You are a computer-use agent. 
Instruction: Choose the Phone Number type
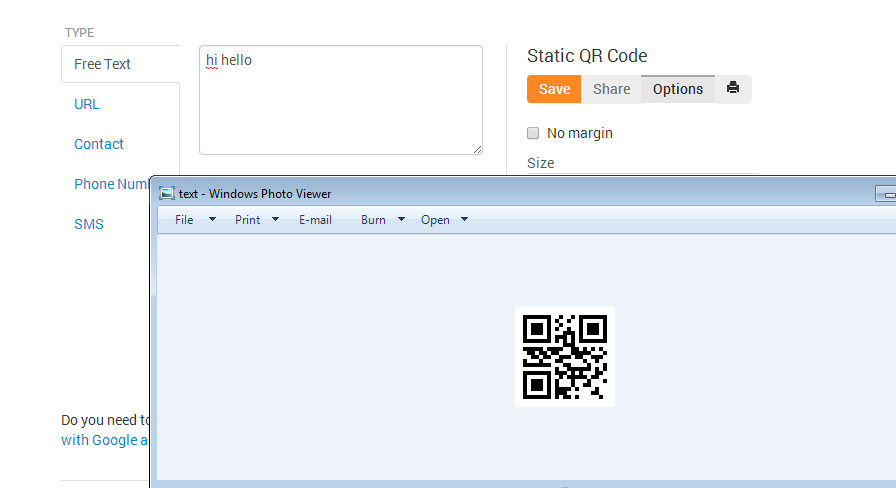click(111, 184)
